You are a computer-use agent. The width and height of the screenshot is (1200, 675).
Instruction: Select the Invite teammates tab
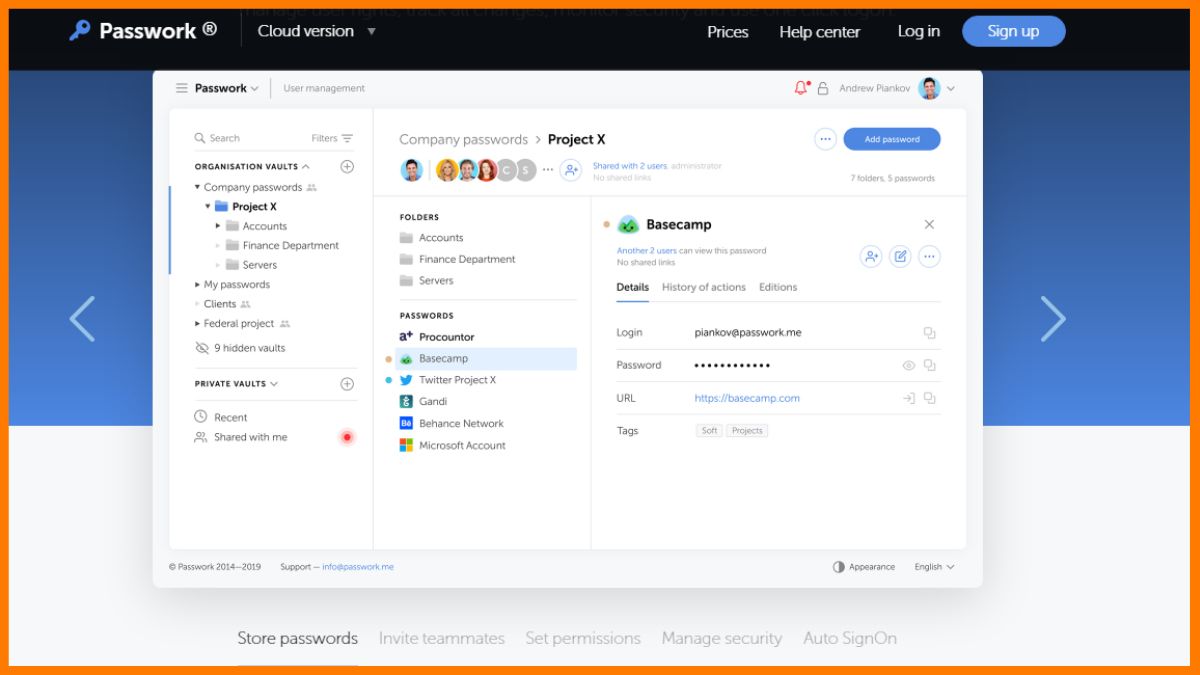441,638
